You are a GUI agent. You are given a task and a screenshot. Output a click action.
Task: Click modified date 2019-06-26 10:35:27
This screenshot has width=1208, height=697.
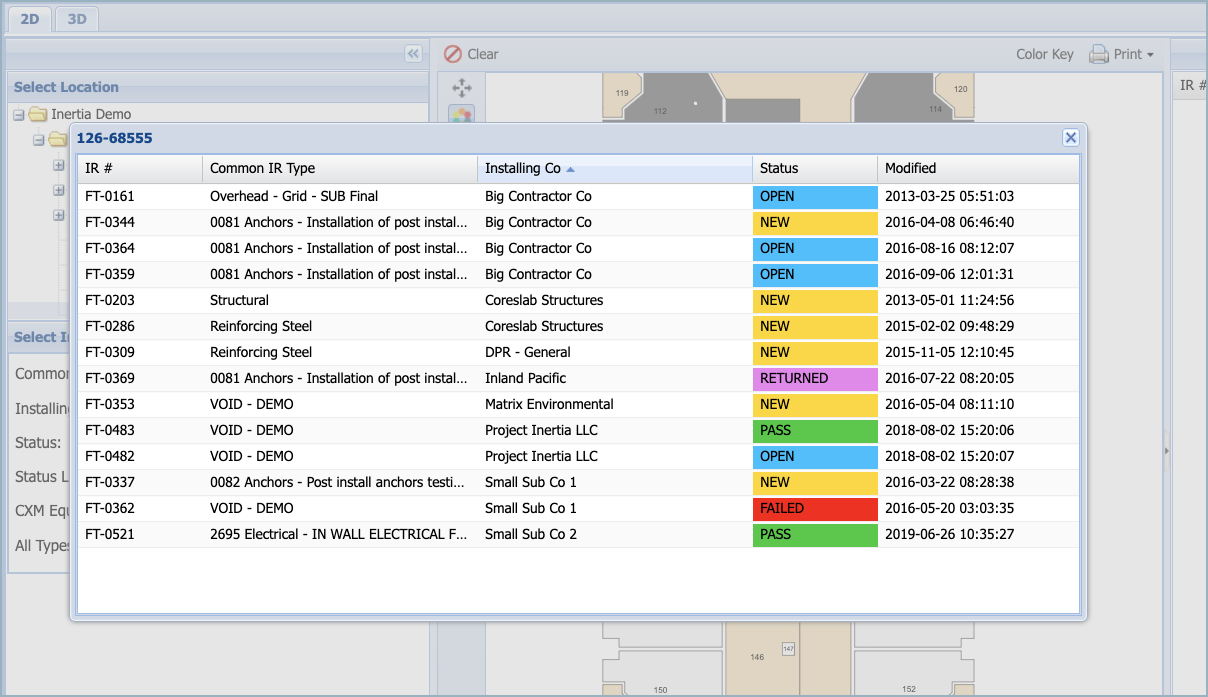(950, 534)
